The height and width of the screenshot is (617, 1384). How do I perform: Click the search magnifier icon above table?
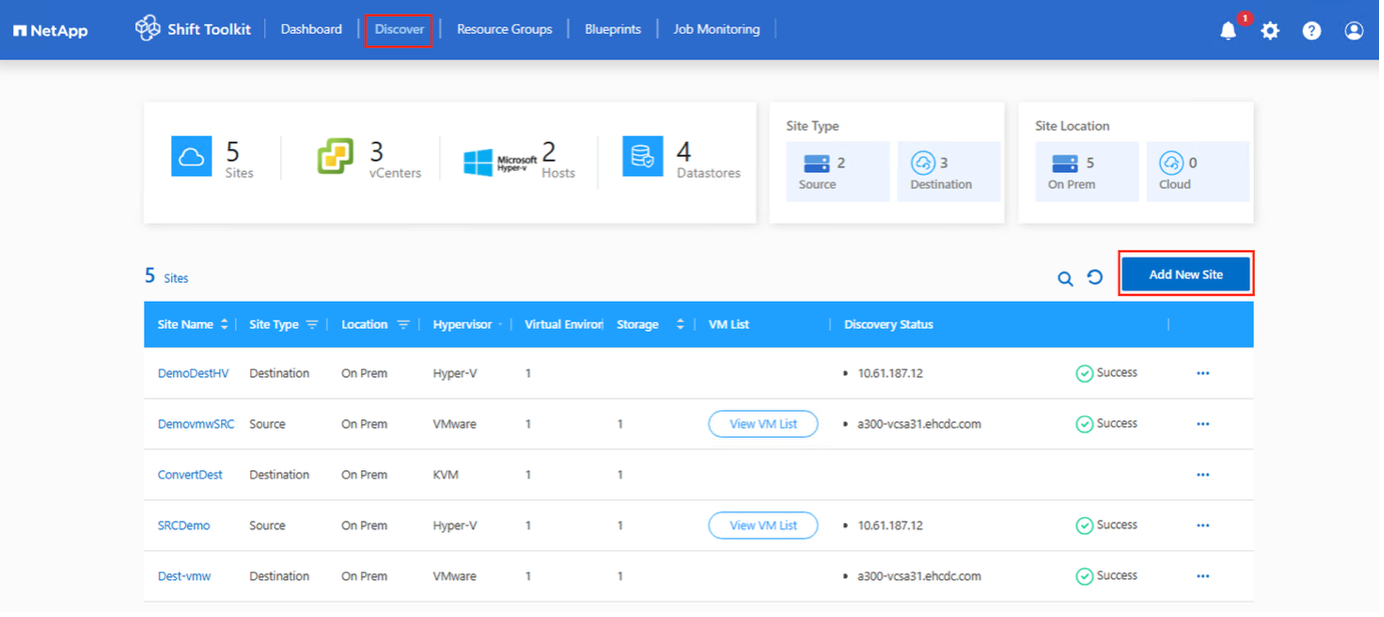click(x=1065, y=278)
